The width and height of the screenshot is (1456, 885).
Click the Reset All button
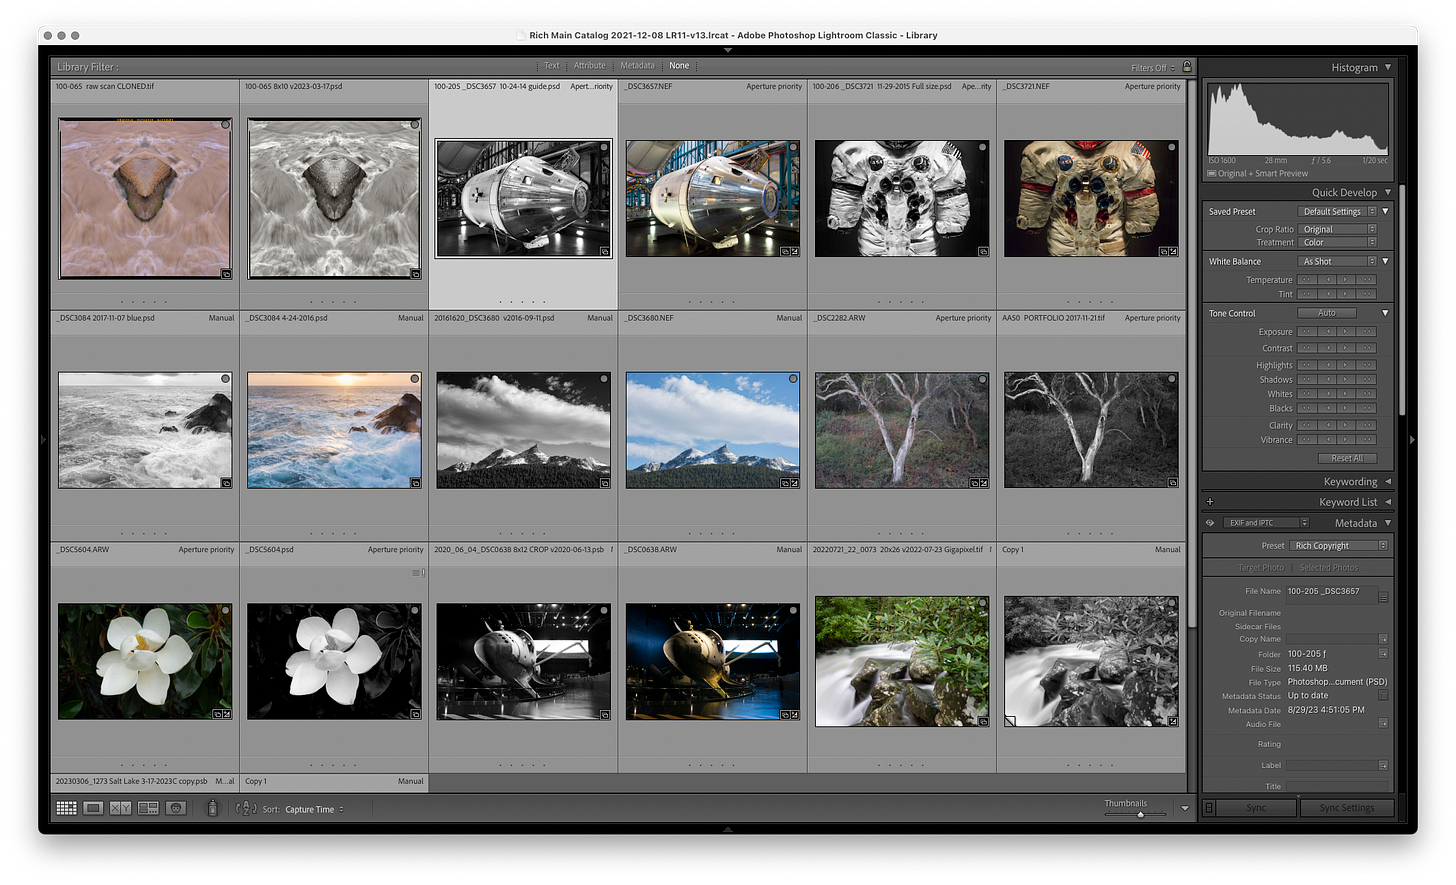point(1346,458)
